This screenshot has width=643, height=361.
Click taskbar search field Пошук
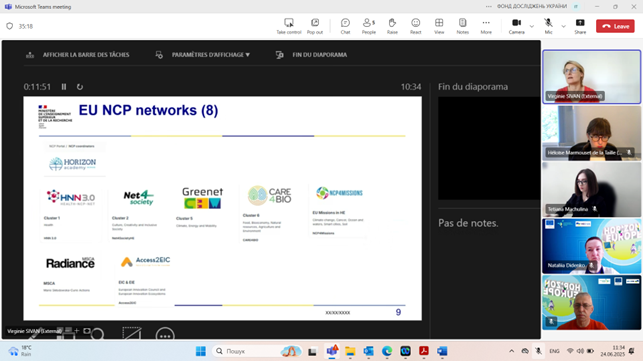[258, 351]
